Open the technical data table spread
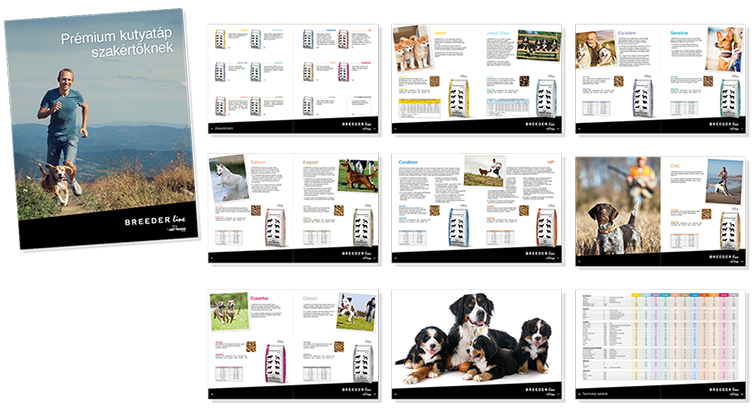This screenshot has height=418, width=756. (661, 345)
